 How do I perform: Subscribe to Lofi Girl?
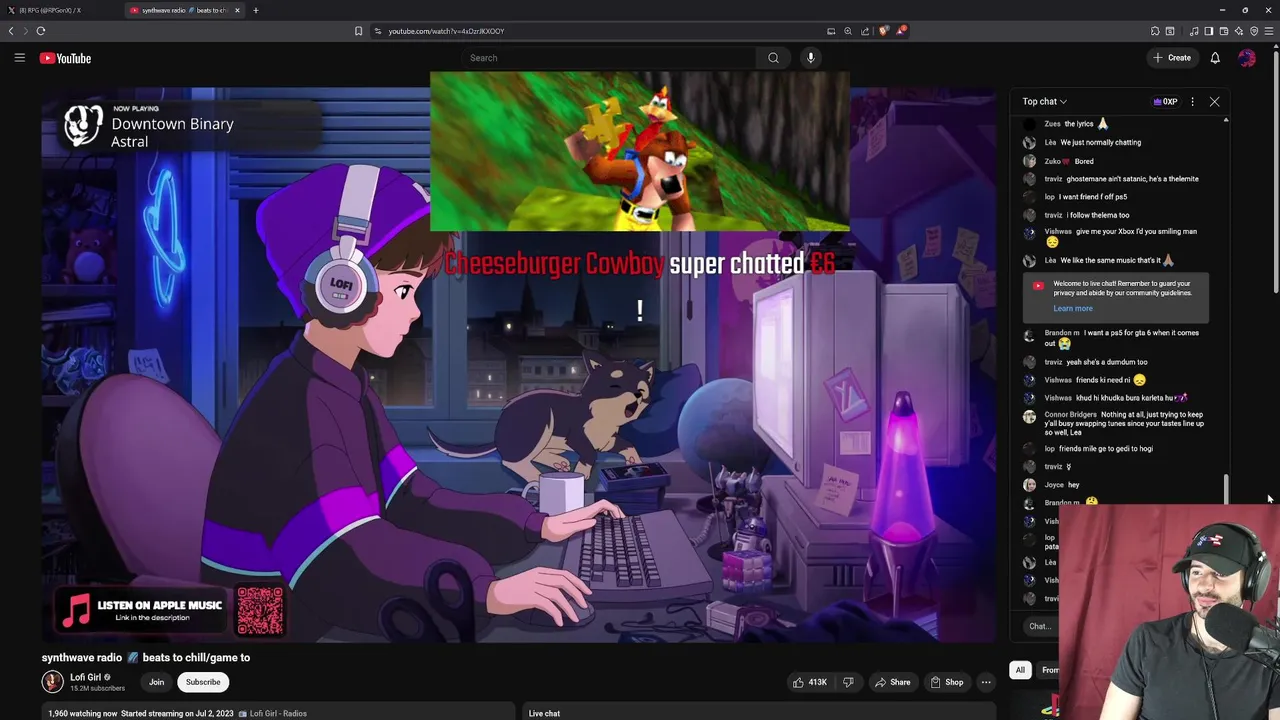point(203,682)
